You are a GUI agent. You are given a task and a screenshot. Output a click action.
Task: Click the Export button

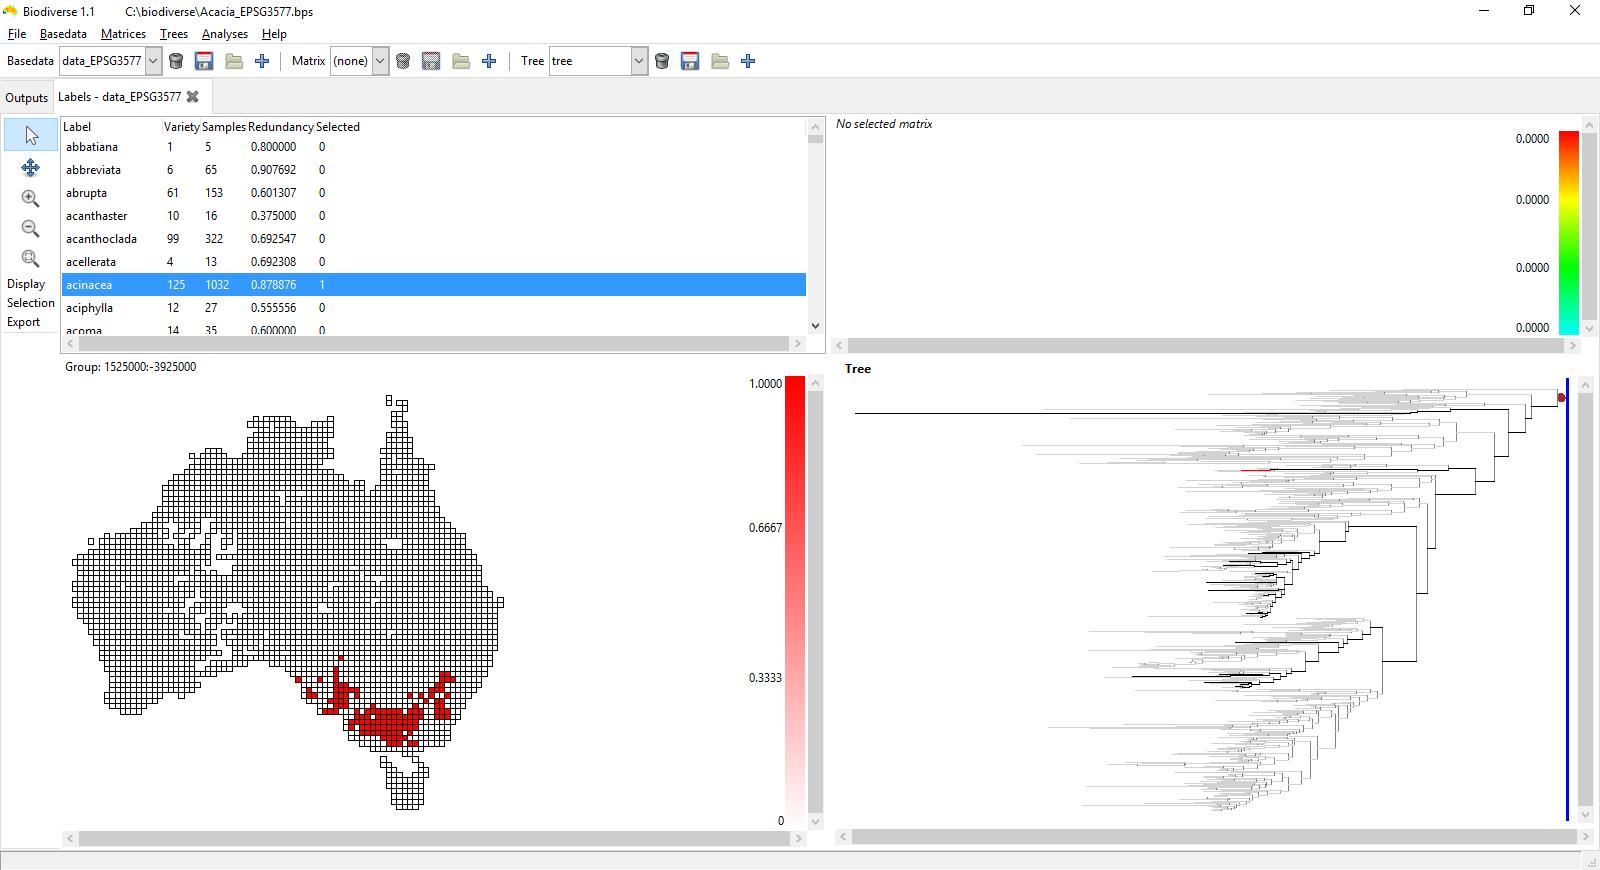[x=24, y=322]
